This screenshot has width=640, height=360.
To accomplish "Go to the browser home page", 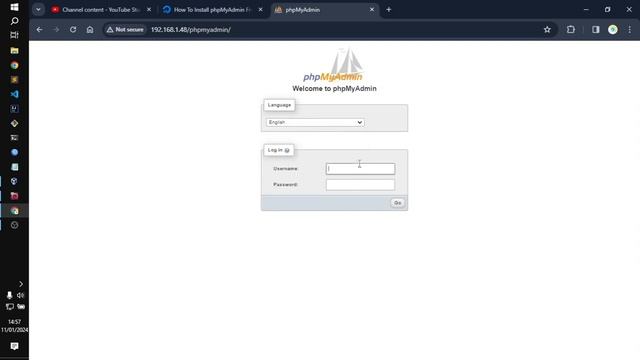I will pos(90,29).
